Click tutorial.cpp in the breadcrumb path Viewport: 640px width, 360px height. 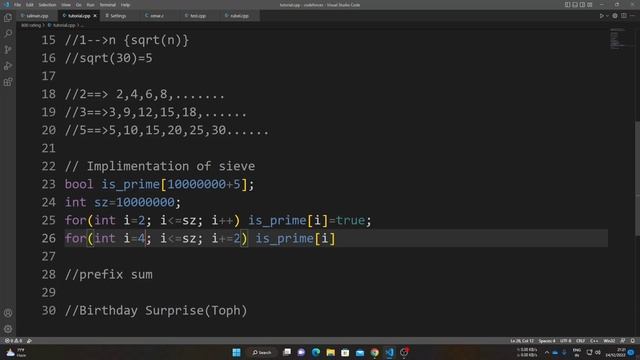click(x=64, y=25)
